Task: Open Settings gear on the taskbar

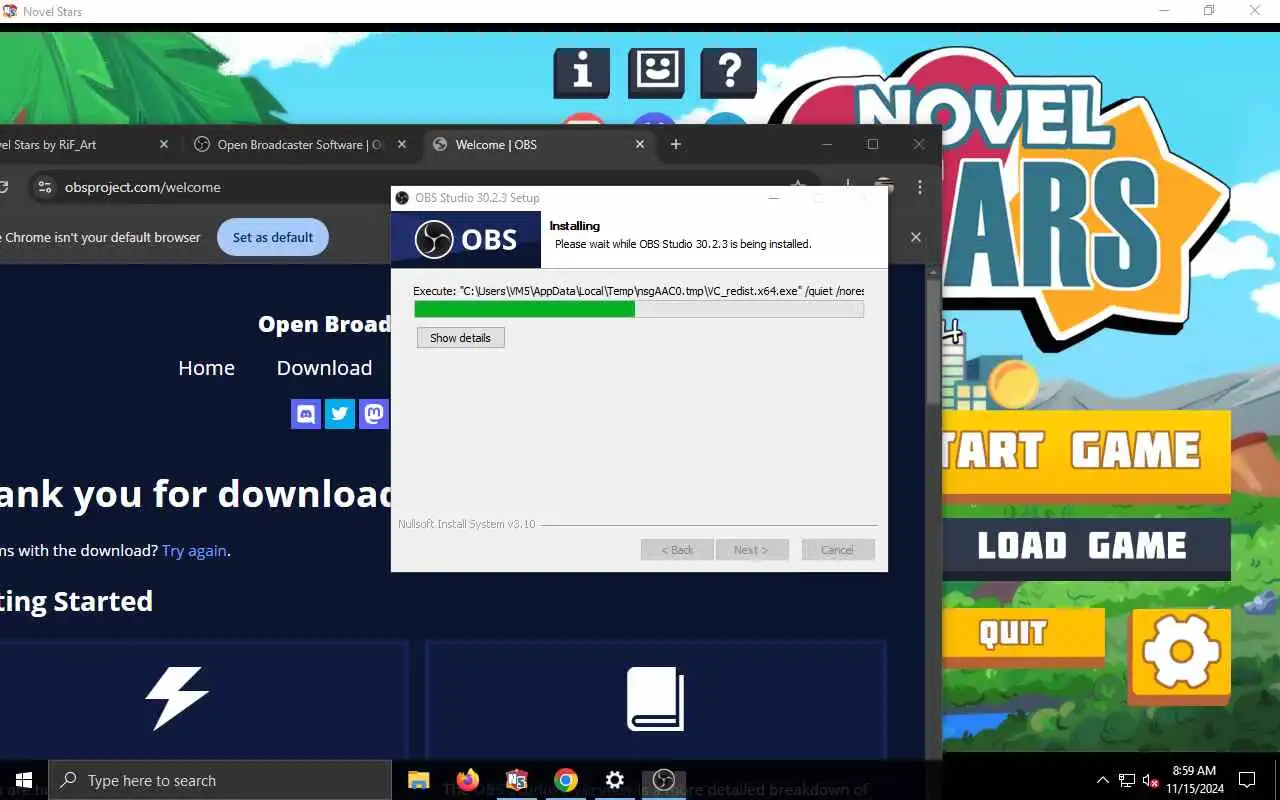Action: [x=615, y=780]
